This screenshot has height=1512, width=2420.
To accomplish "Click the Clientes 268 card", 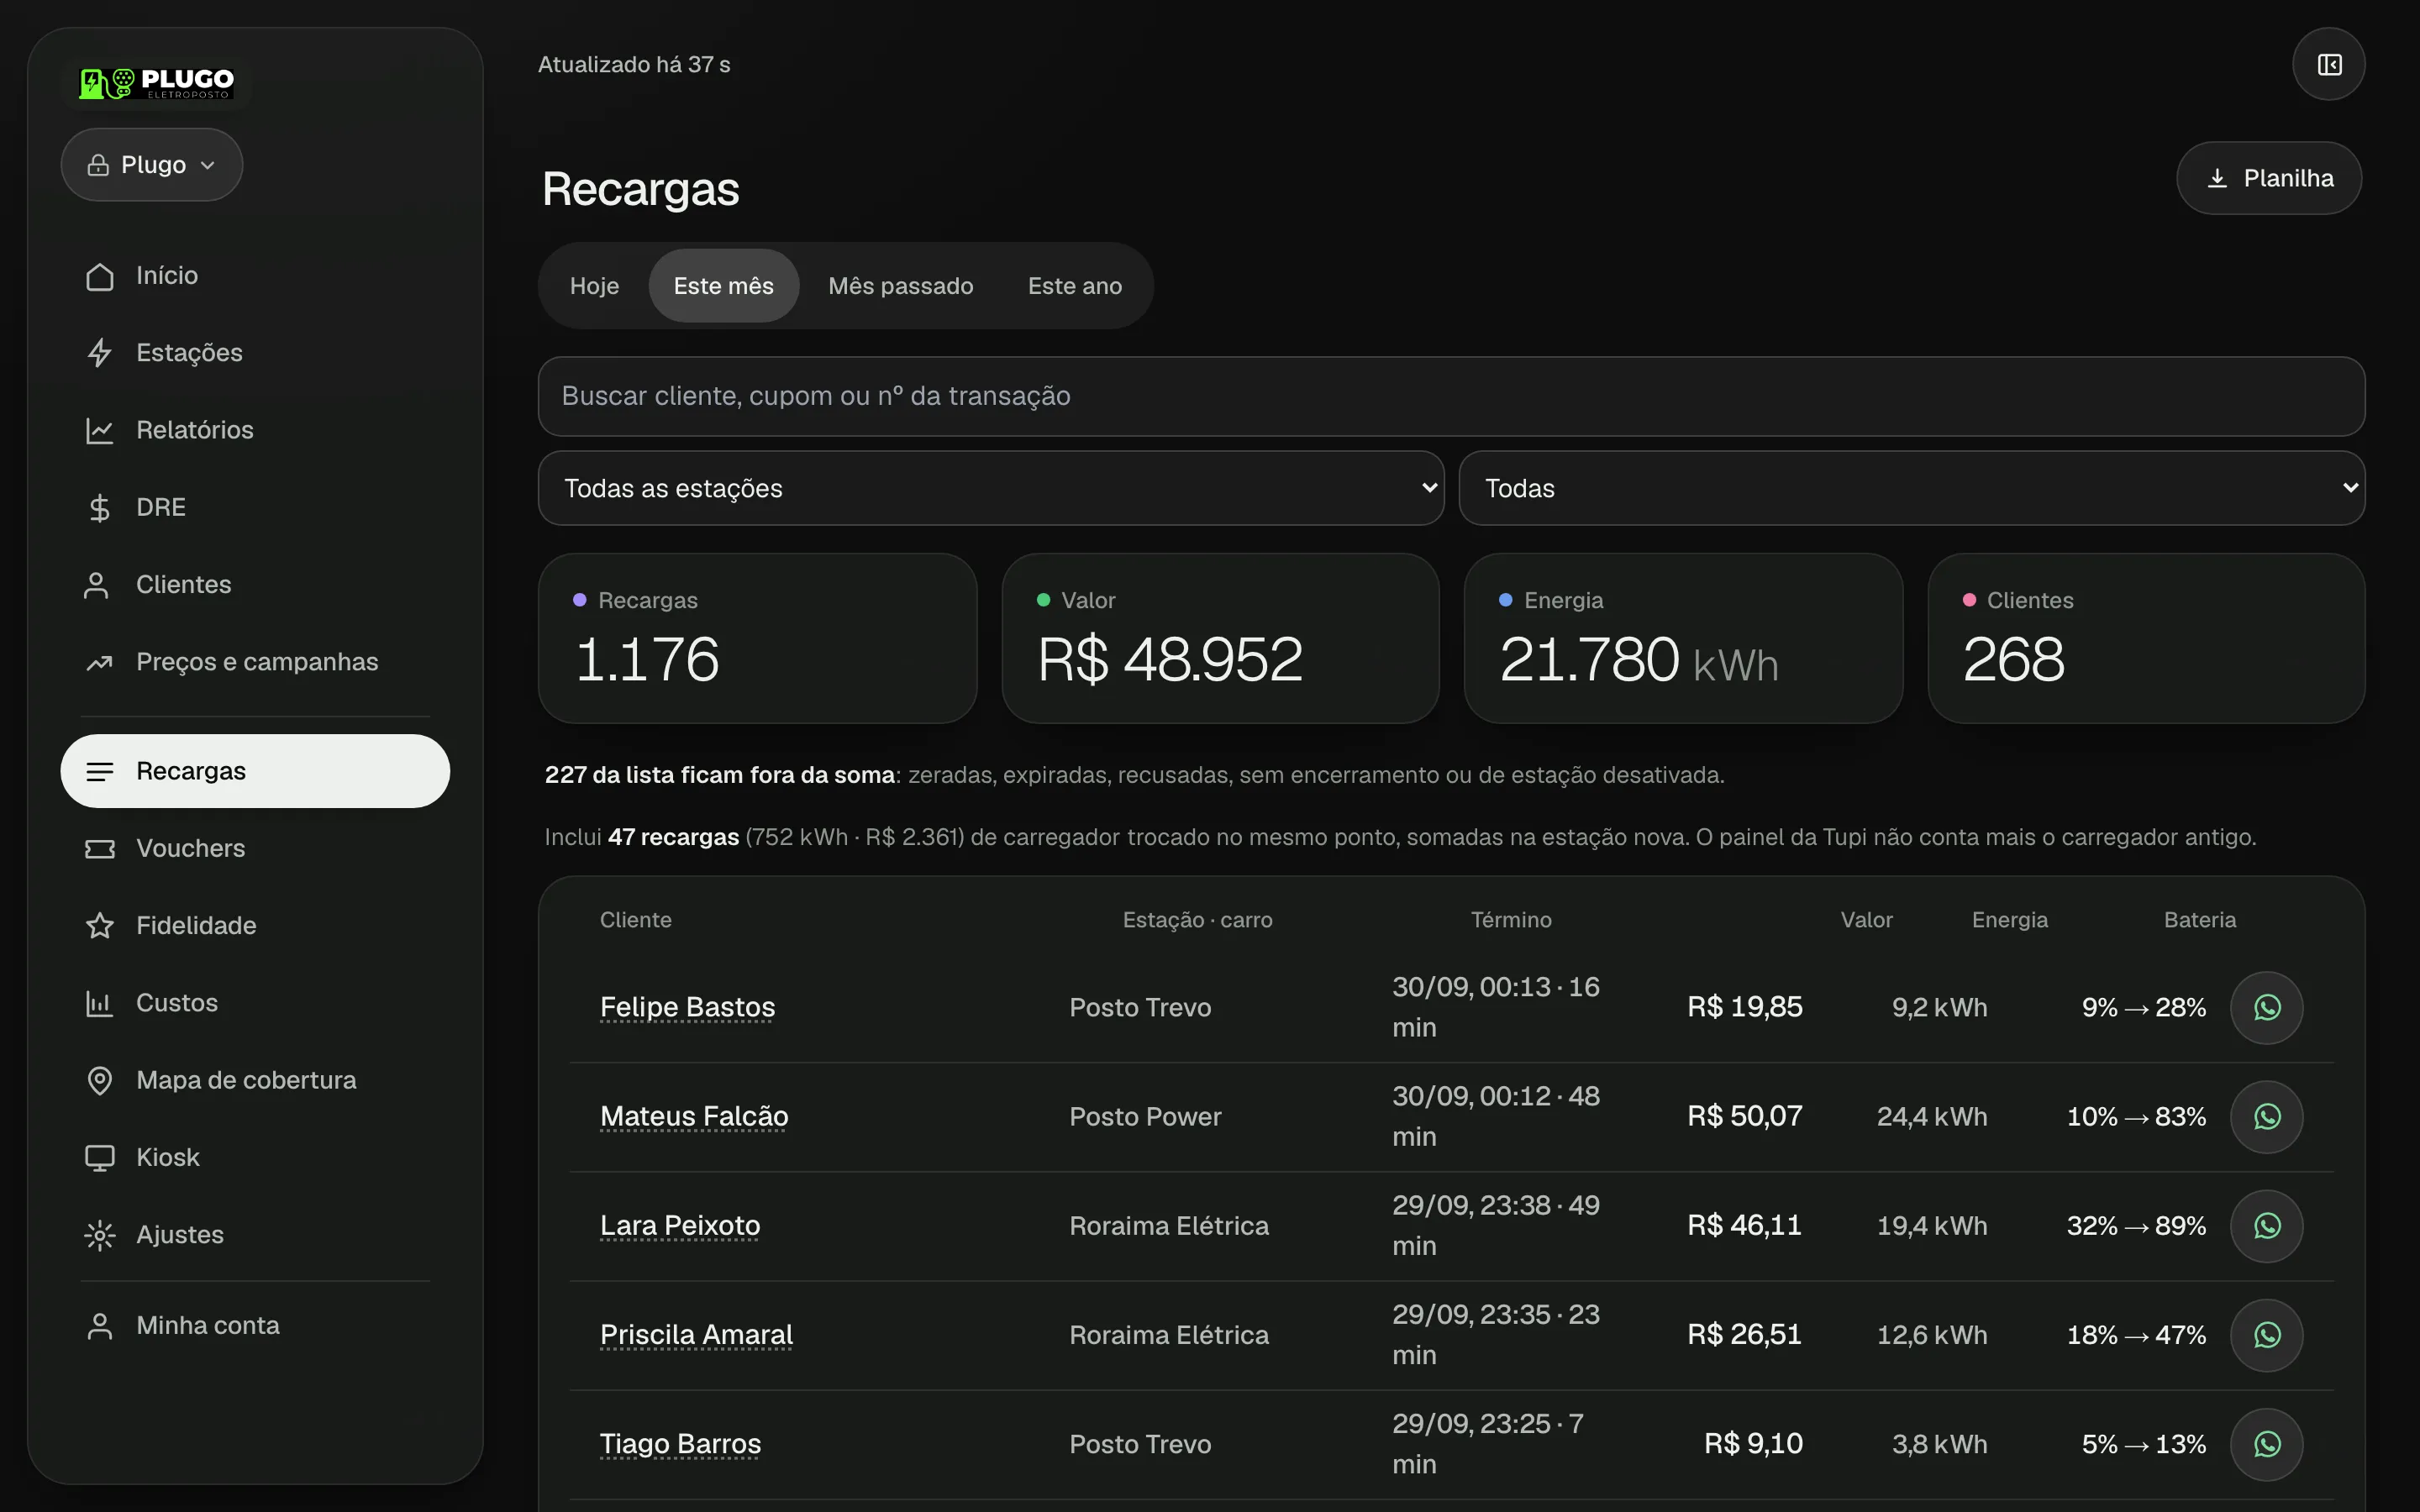I will coord(2146,638).
